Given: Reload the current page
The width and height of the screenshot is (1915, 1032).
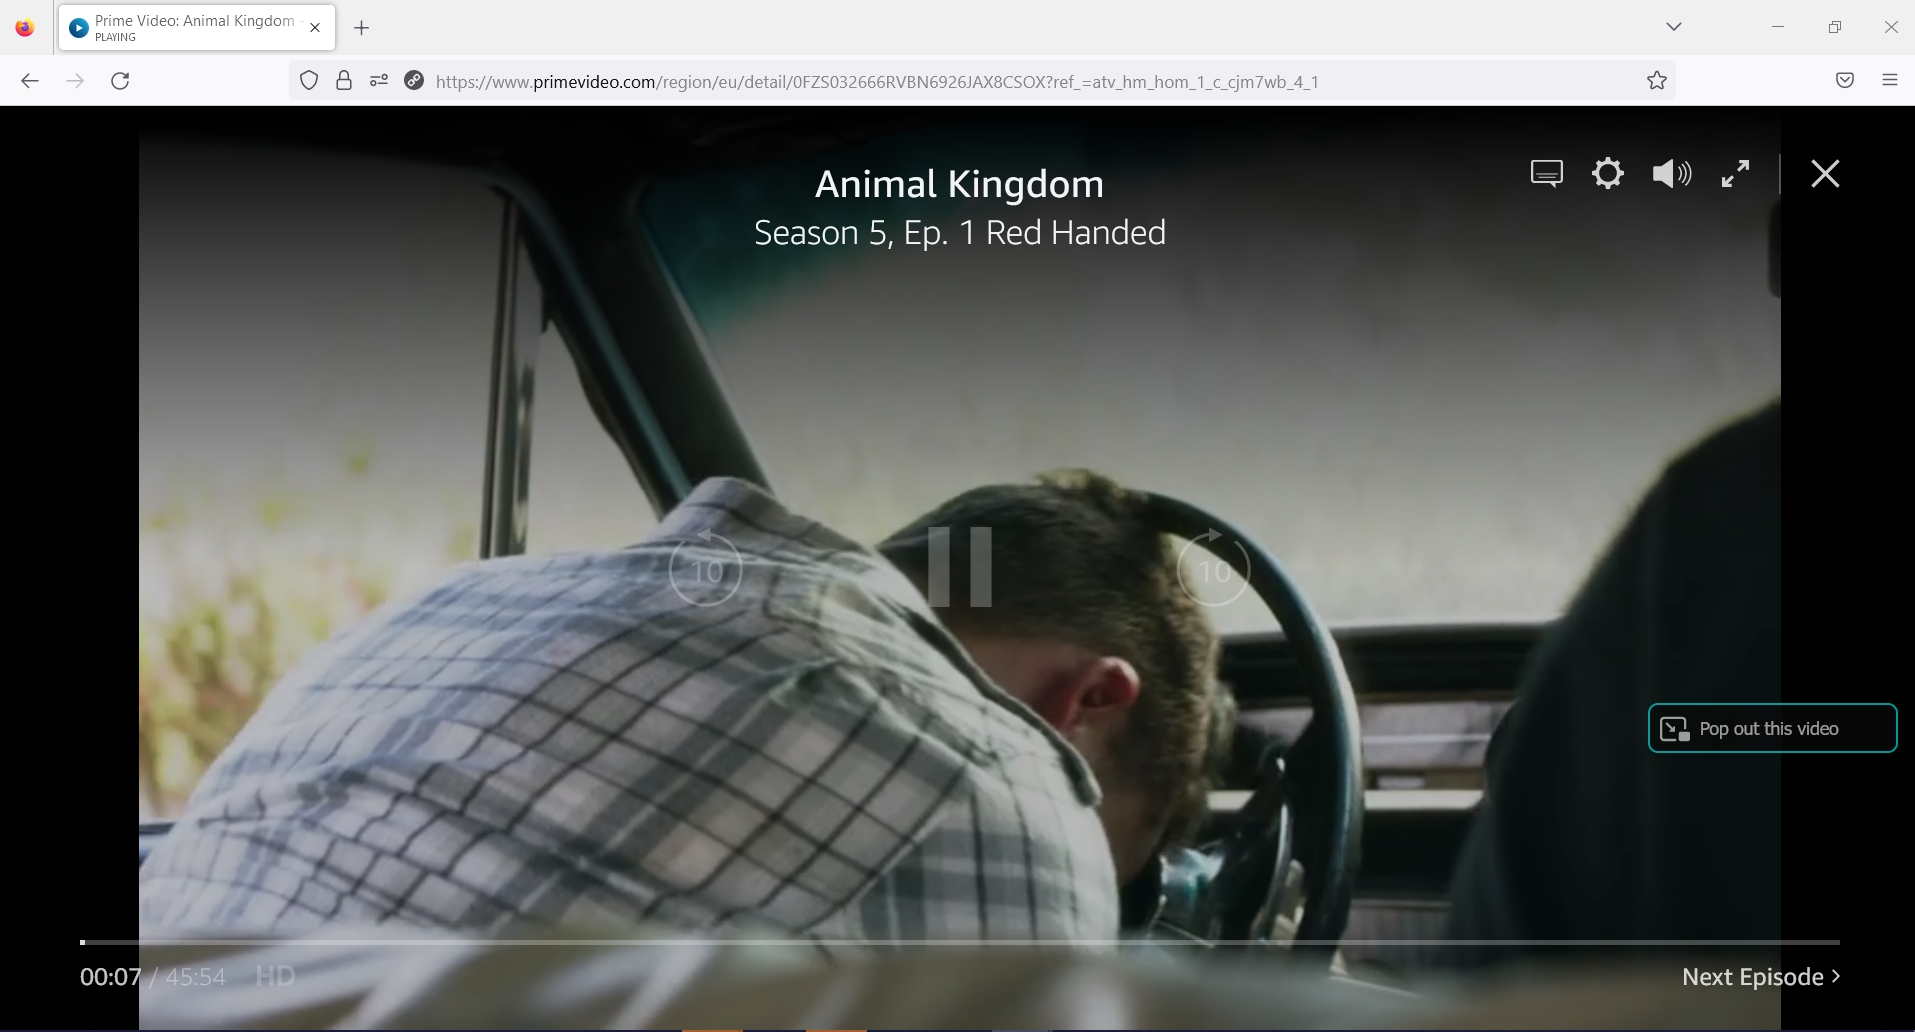Looking at the screenshot, I should (x=120, y=81).
